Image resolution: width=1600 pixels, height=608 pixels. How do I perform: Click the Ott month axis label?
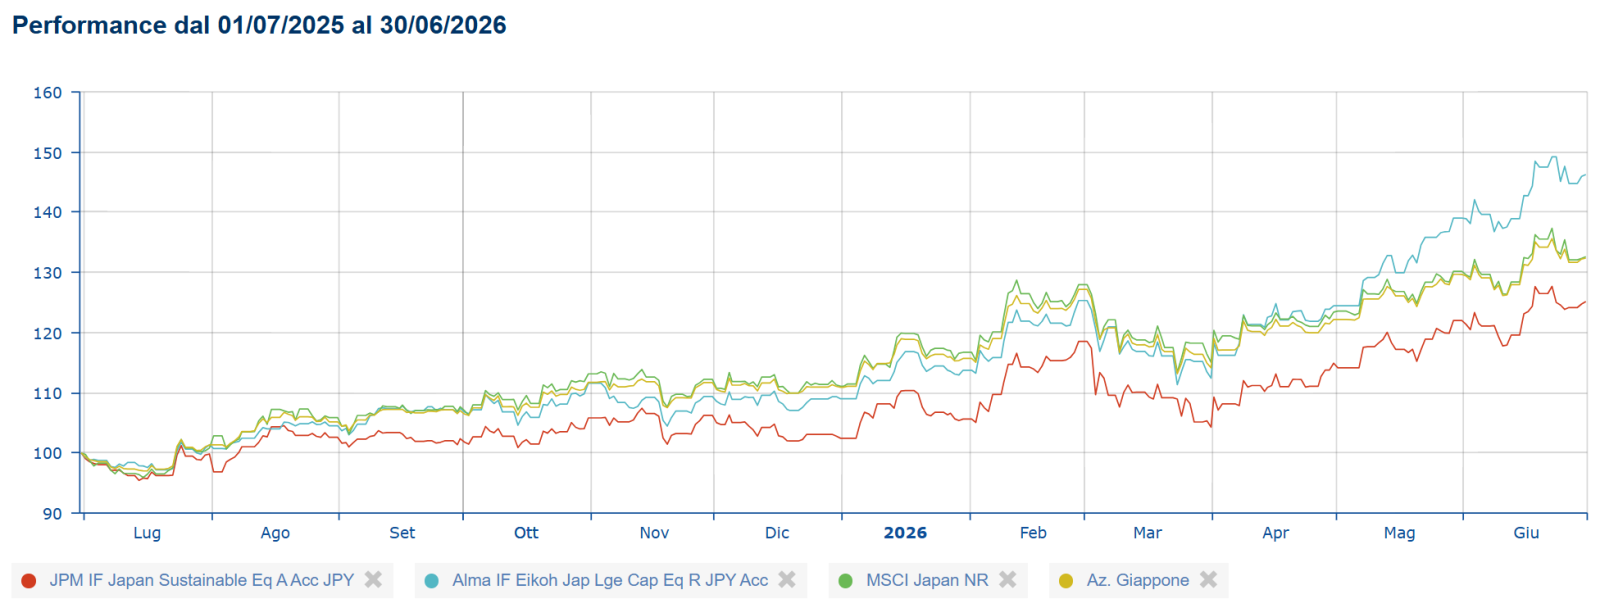pos(526,533)
